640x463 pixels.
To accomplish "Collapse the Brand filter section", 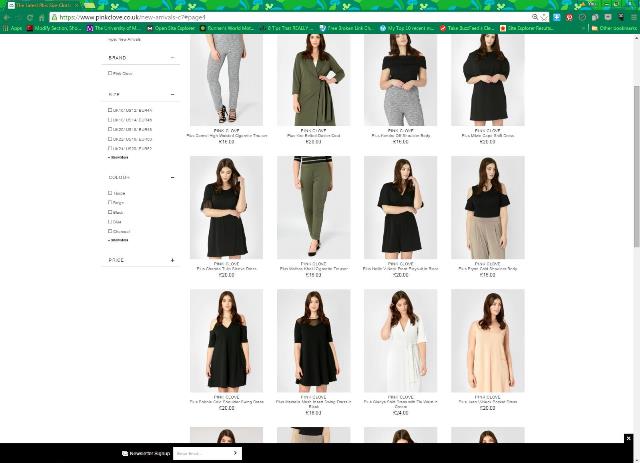I will tap(173, 58).
